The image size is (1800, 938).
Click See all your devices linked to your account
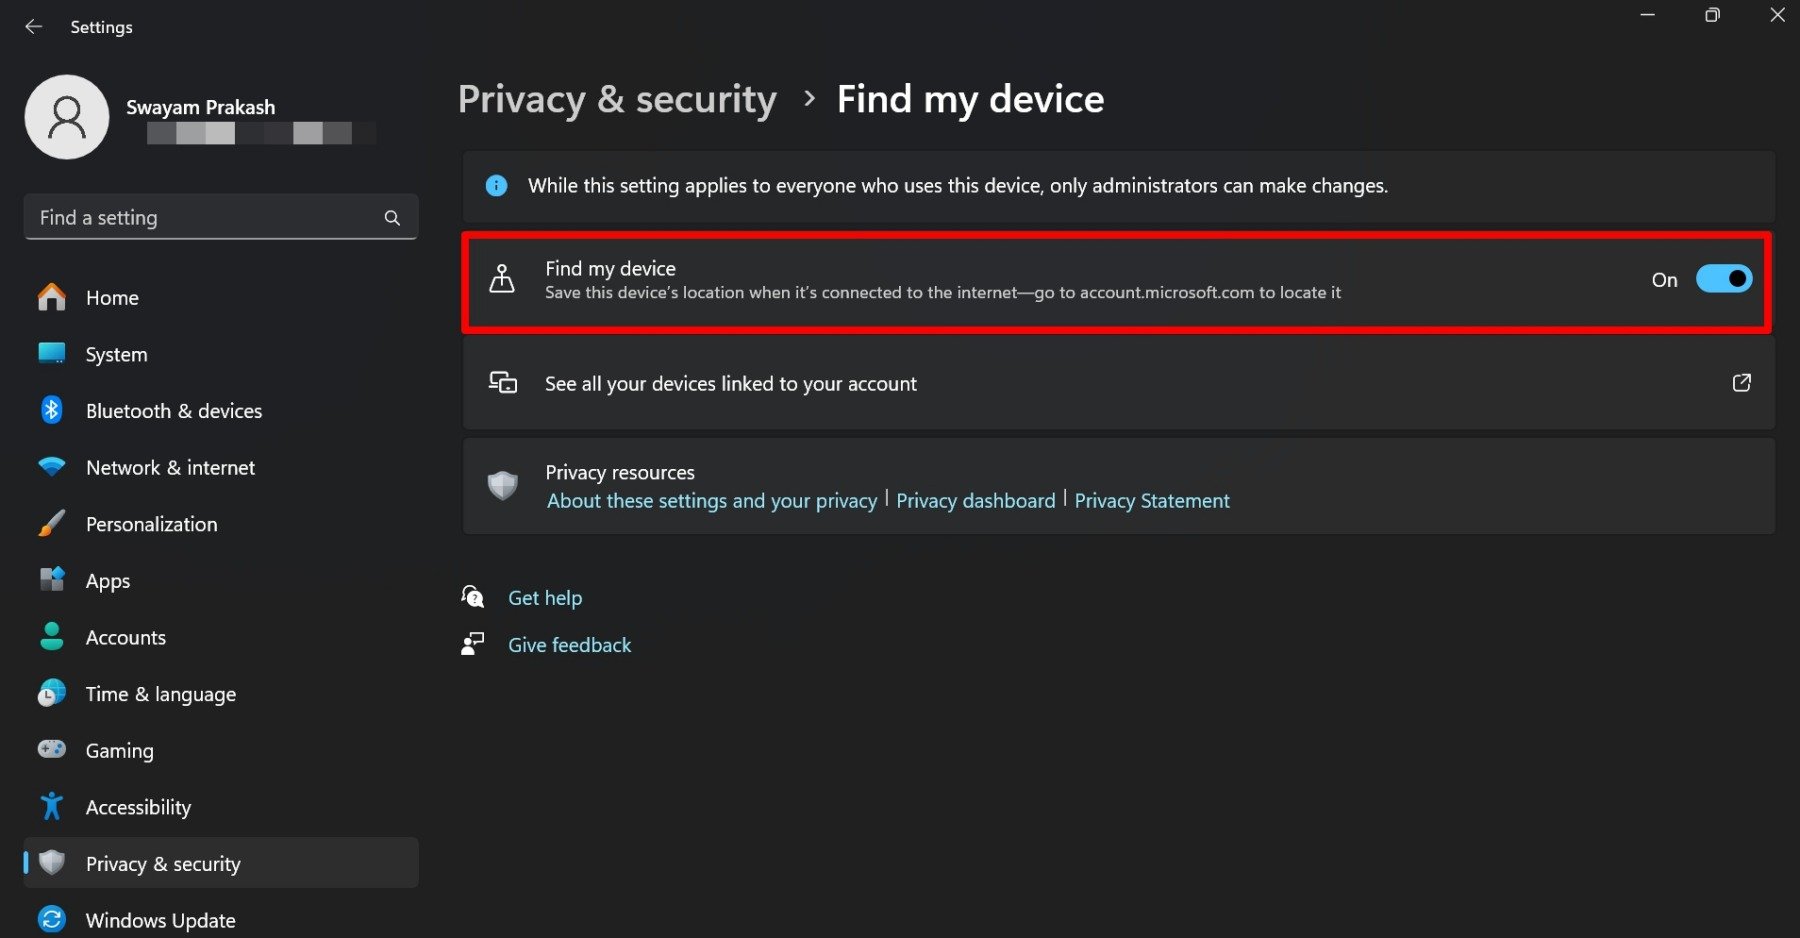pos(730,383)
